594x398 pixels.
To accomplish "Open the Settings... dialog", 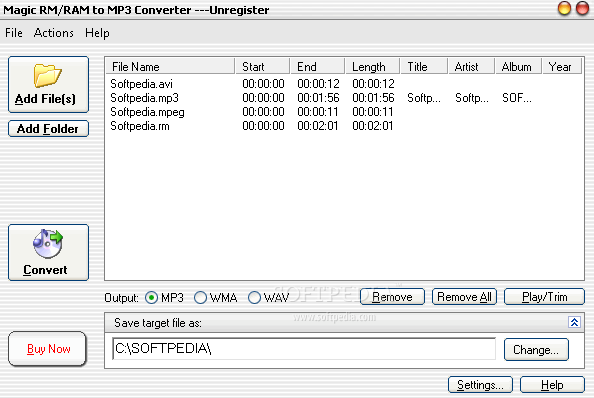I will [480, 385].
